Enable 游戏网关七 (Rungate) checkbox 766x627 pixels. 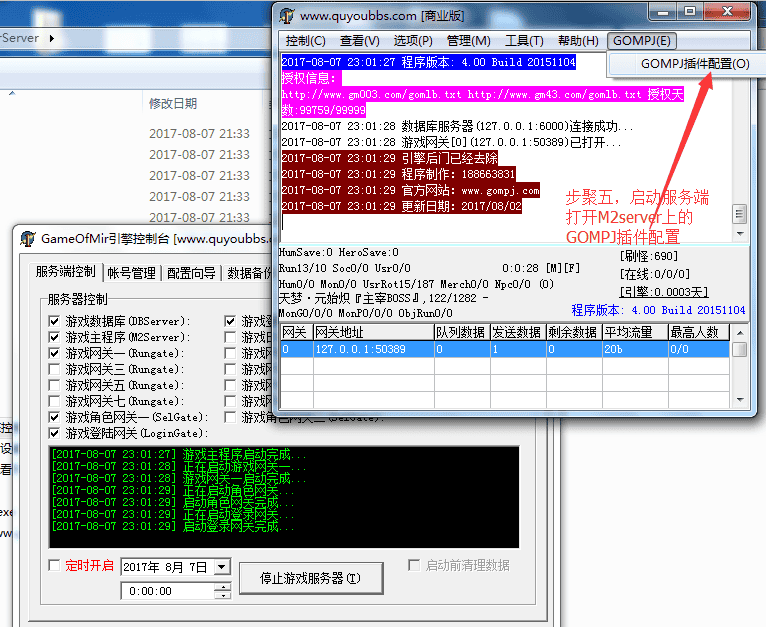54,402
